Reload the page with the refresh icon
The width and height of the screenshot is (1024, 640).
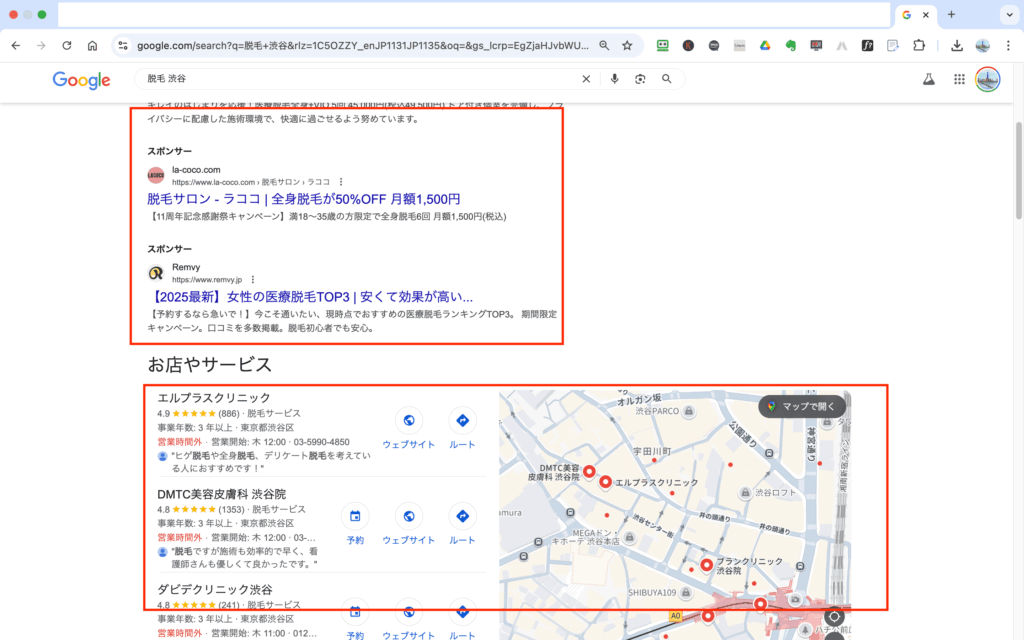click(x=67, y=46)
